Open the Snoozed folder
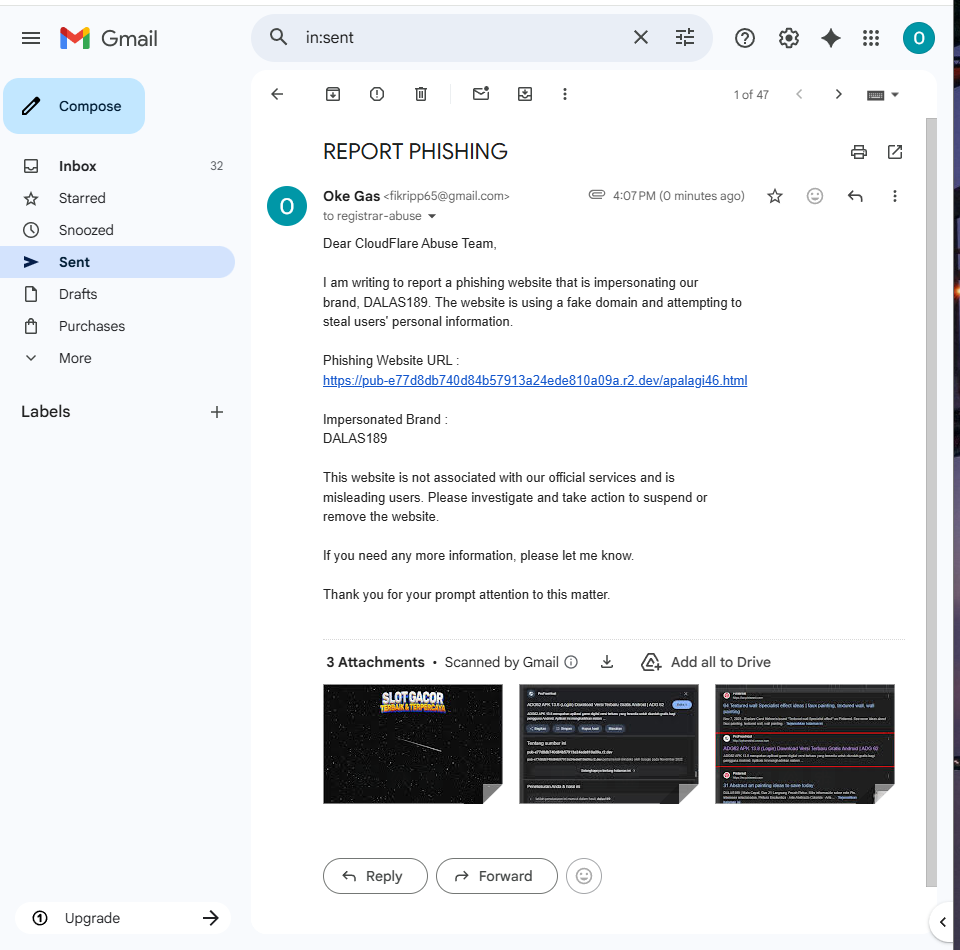 [118, 230]
